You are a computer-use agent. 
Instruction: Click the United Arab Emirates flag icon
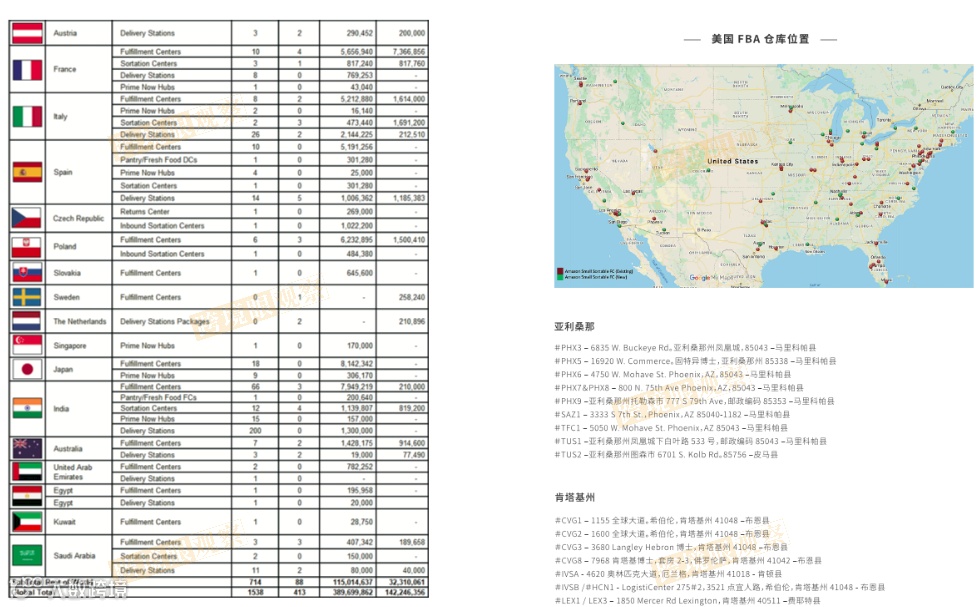coord(27,471)
